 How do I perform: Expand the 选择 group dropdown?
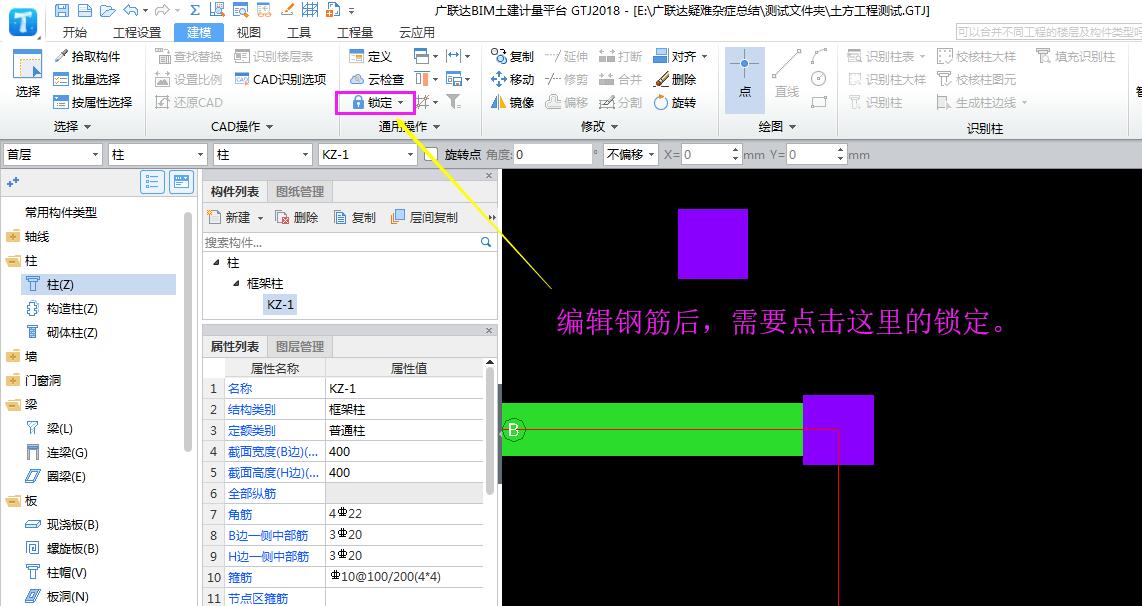pos(88,127)
